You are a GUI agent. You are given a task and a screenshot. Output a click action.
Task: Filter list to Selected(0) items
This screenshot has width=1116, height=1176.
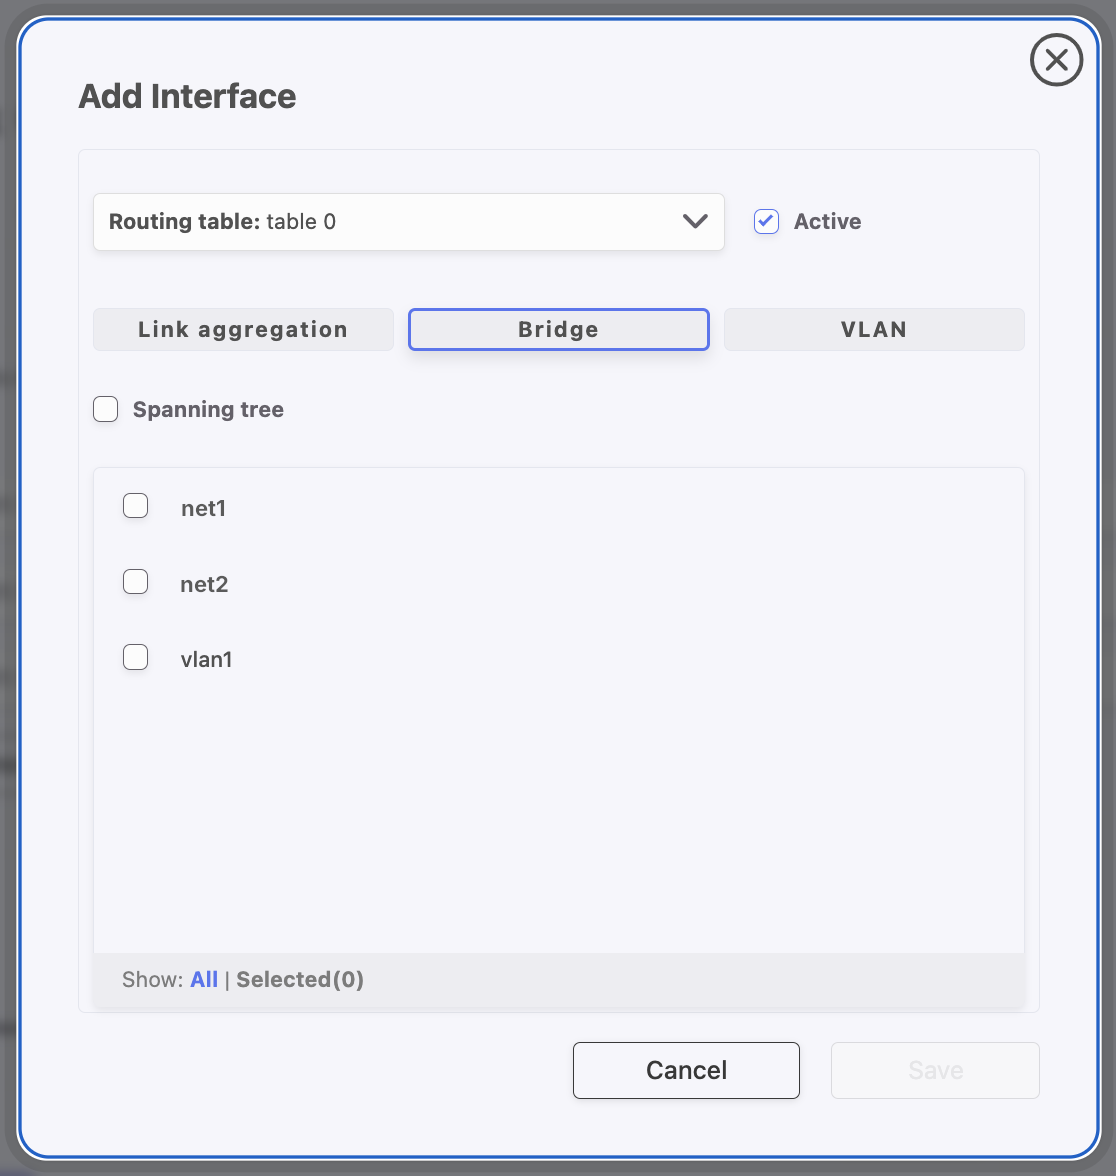click(x=300, y=980)
